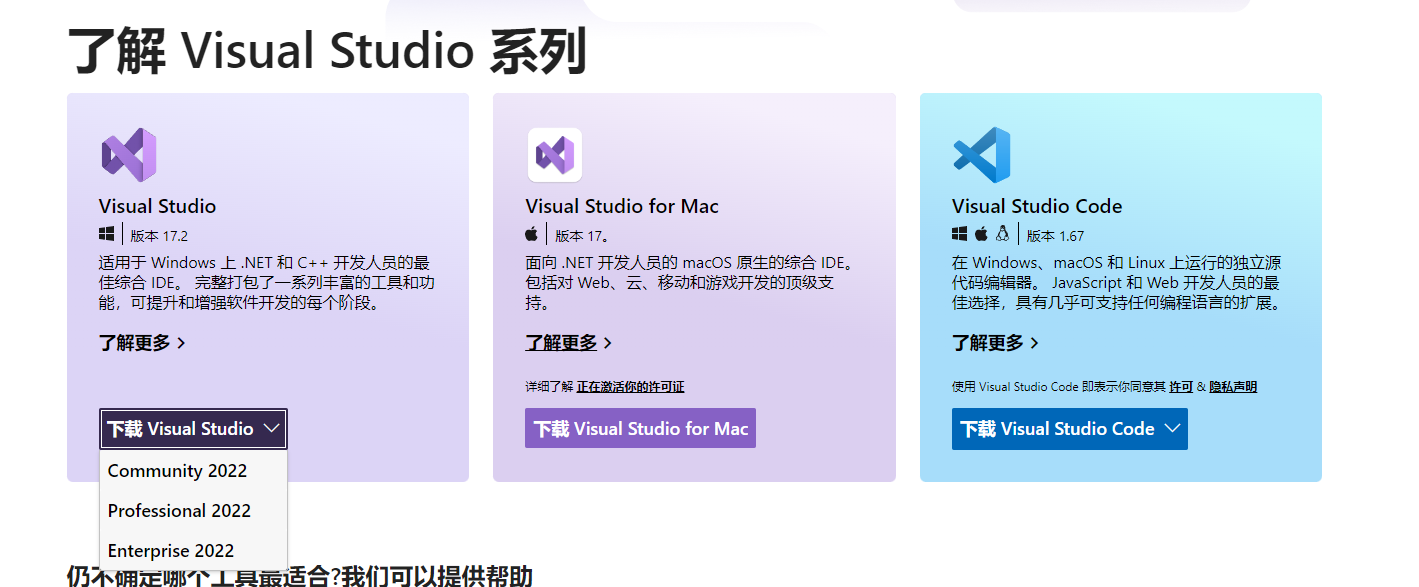The width and height of the screenshot is (1419, 587).
Task: Choose Professional 2022 download option
Action: (193, 511)
